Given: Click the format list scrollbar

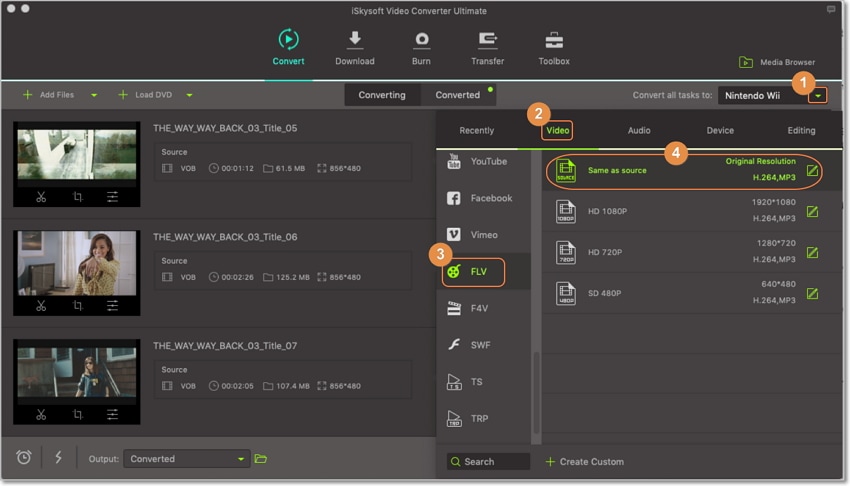Looking at the screenshot, I should [536, 392].
